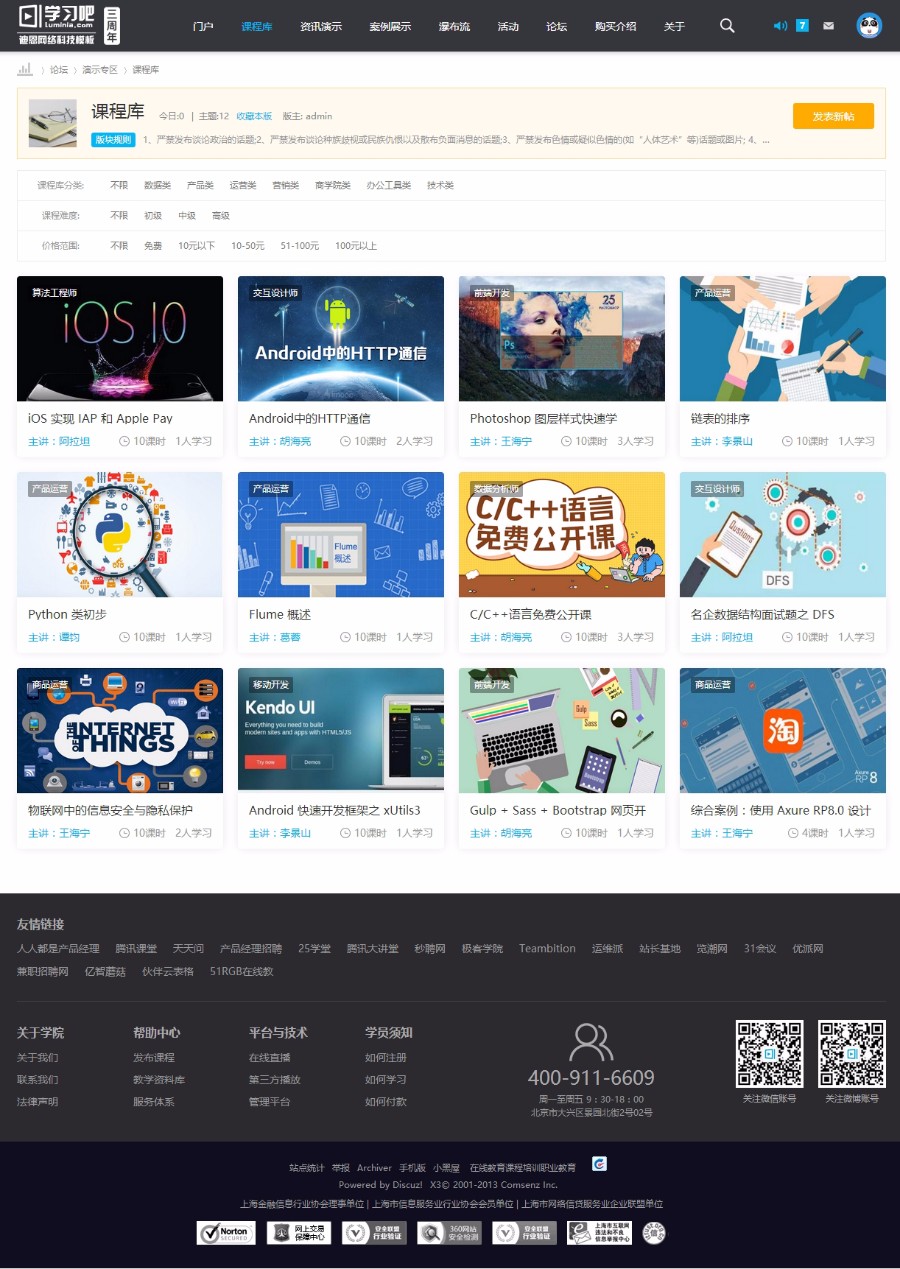Click the bar chart breadcrumb home icon
Viewport: 900px width, 1269px height.
pos(25,70)
